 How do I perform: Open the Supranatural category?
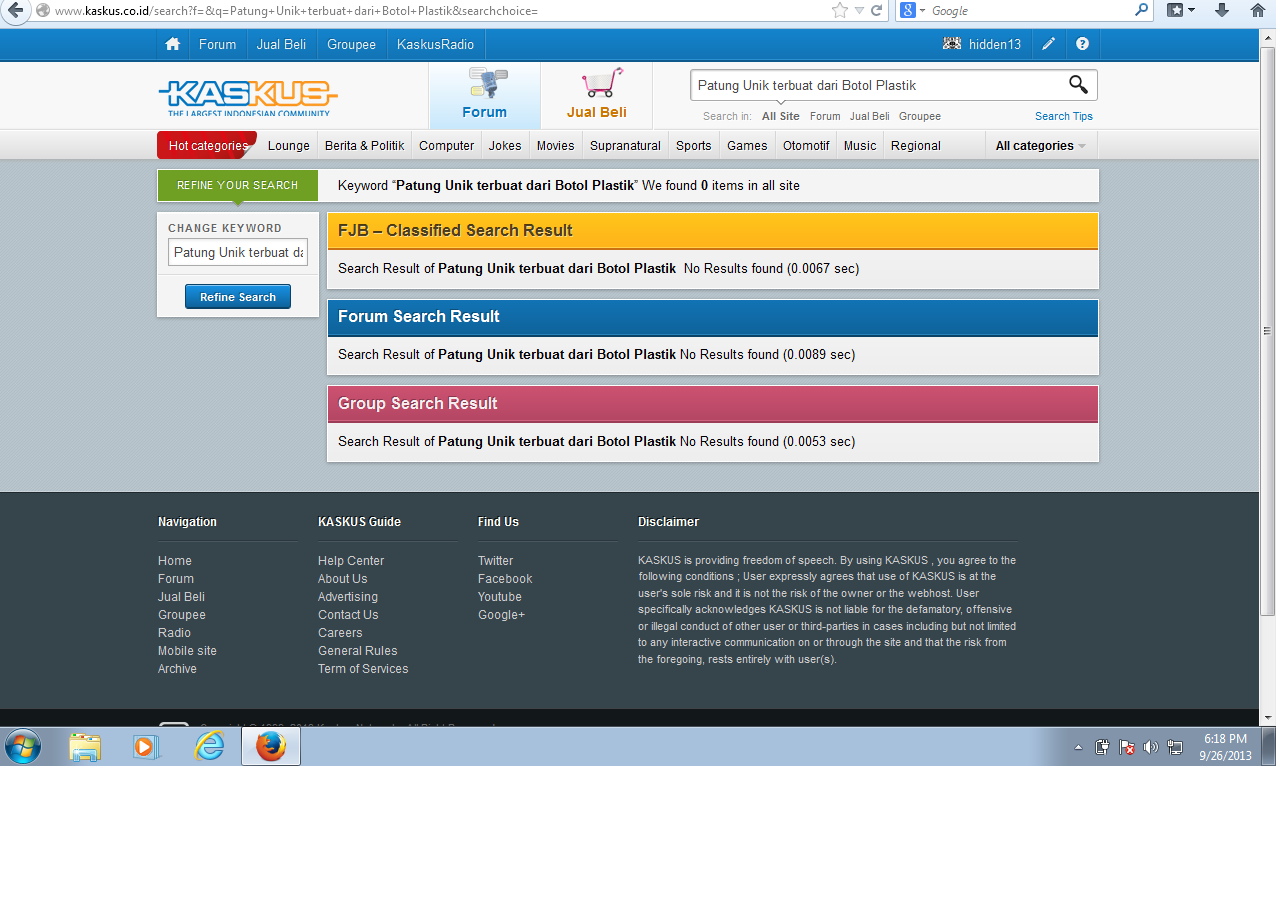coord(625,145)
